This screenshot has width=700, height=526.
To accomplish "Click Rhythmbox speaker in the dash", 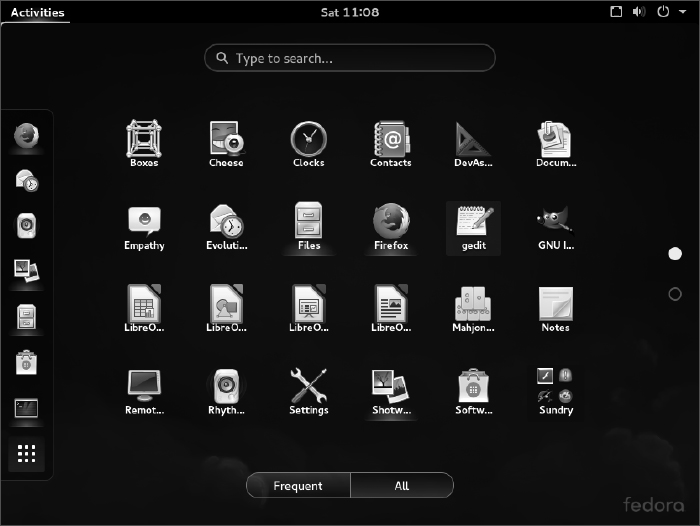I will tap(26, 225).
